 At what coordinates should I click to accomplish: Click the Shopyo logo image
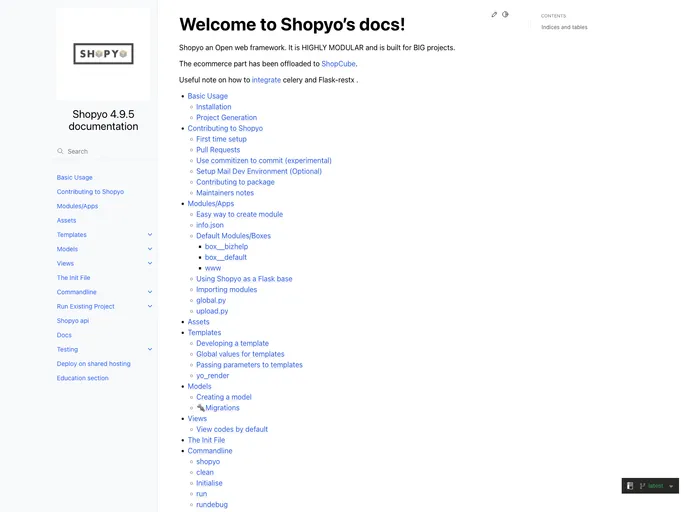pos(103,54)
